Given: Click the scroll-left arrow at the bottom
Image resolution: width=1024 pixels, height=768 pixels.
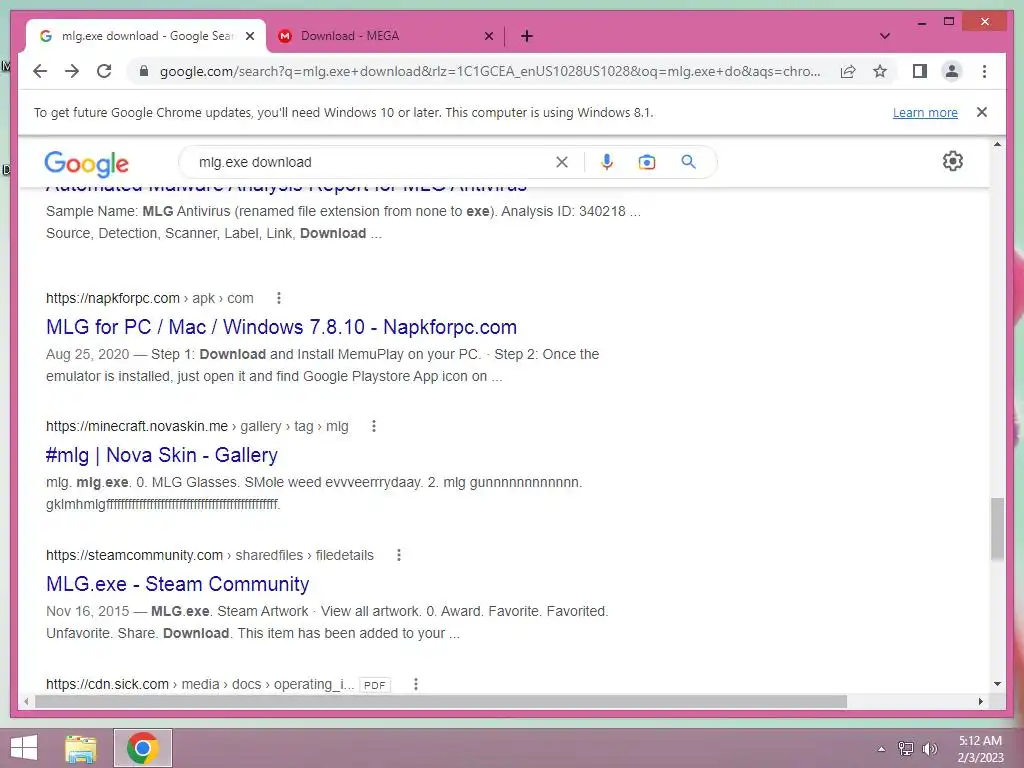Looking at the screenshot, I should (26, 701).
